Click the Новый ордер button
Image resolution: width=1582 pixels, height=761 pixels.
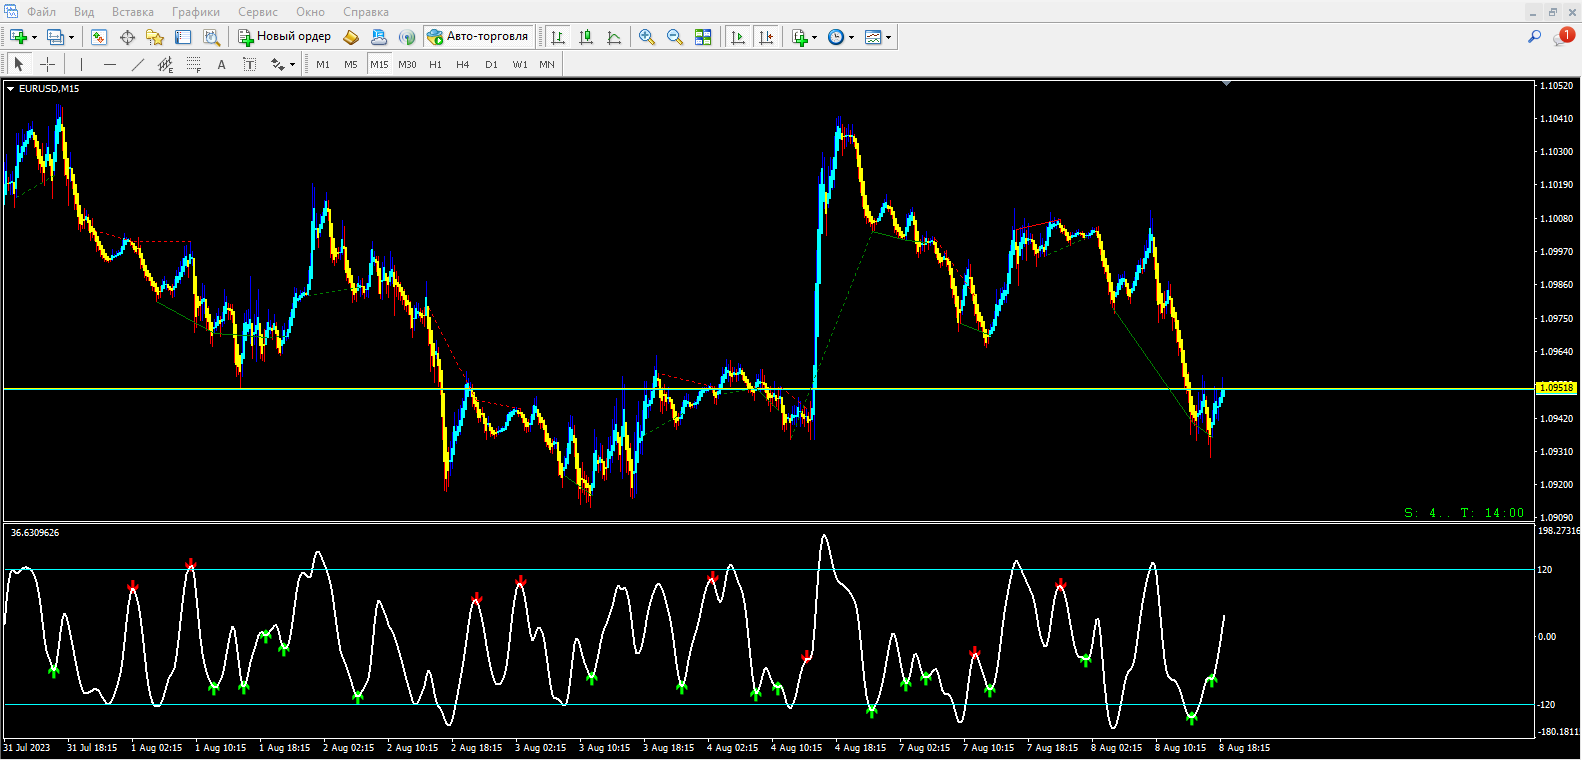click(284, 37)
